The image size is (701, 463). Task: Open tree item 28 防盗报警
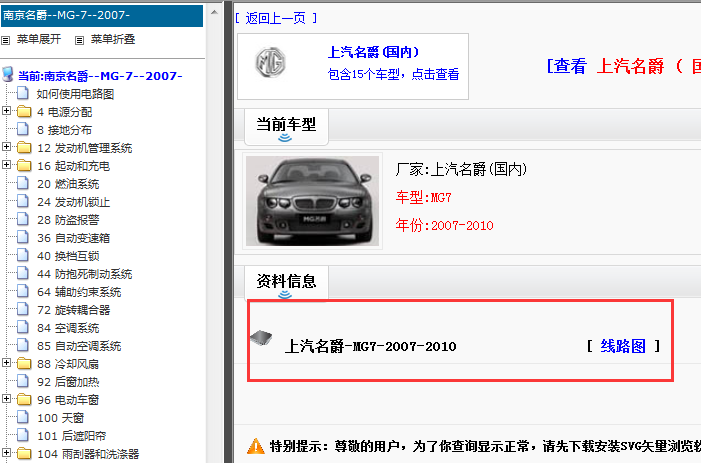point(68,220)
